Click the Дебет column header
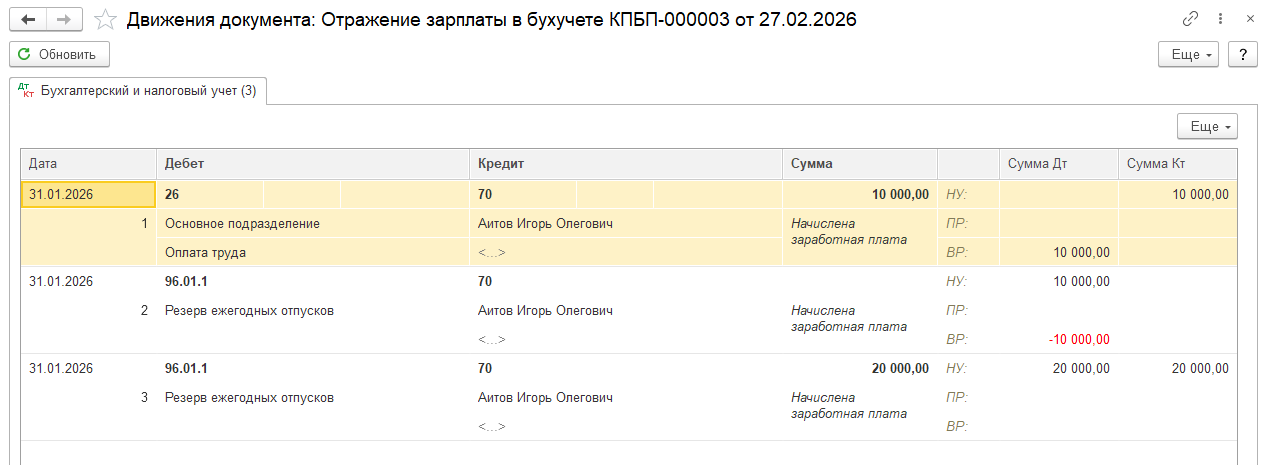The image size is (1268, 465). 312,163
